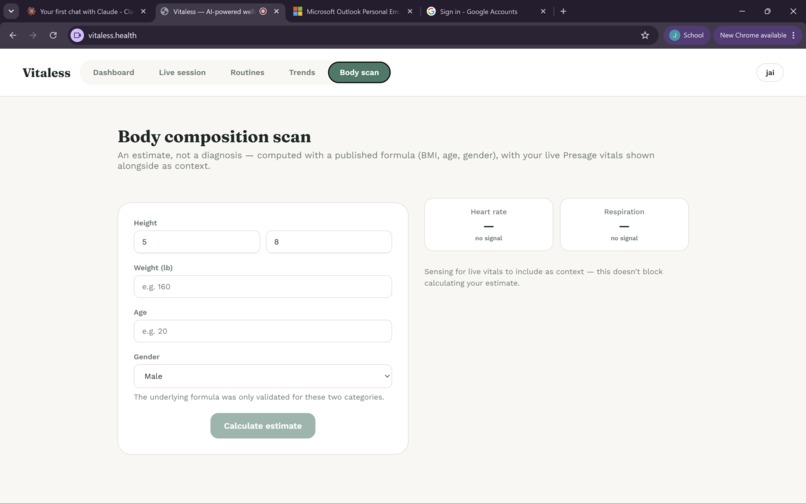Click the browser forward arrow

point(33,35)
